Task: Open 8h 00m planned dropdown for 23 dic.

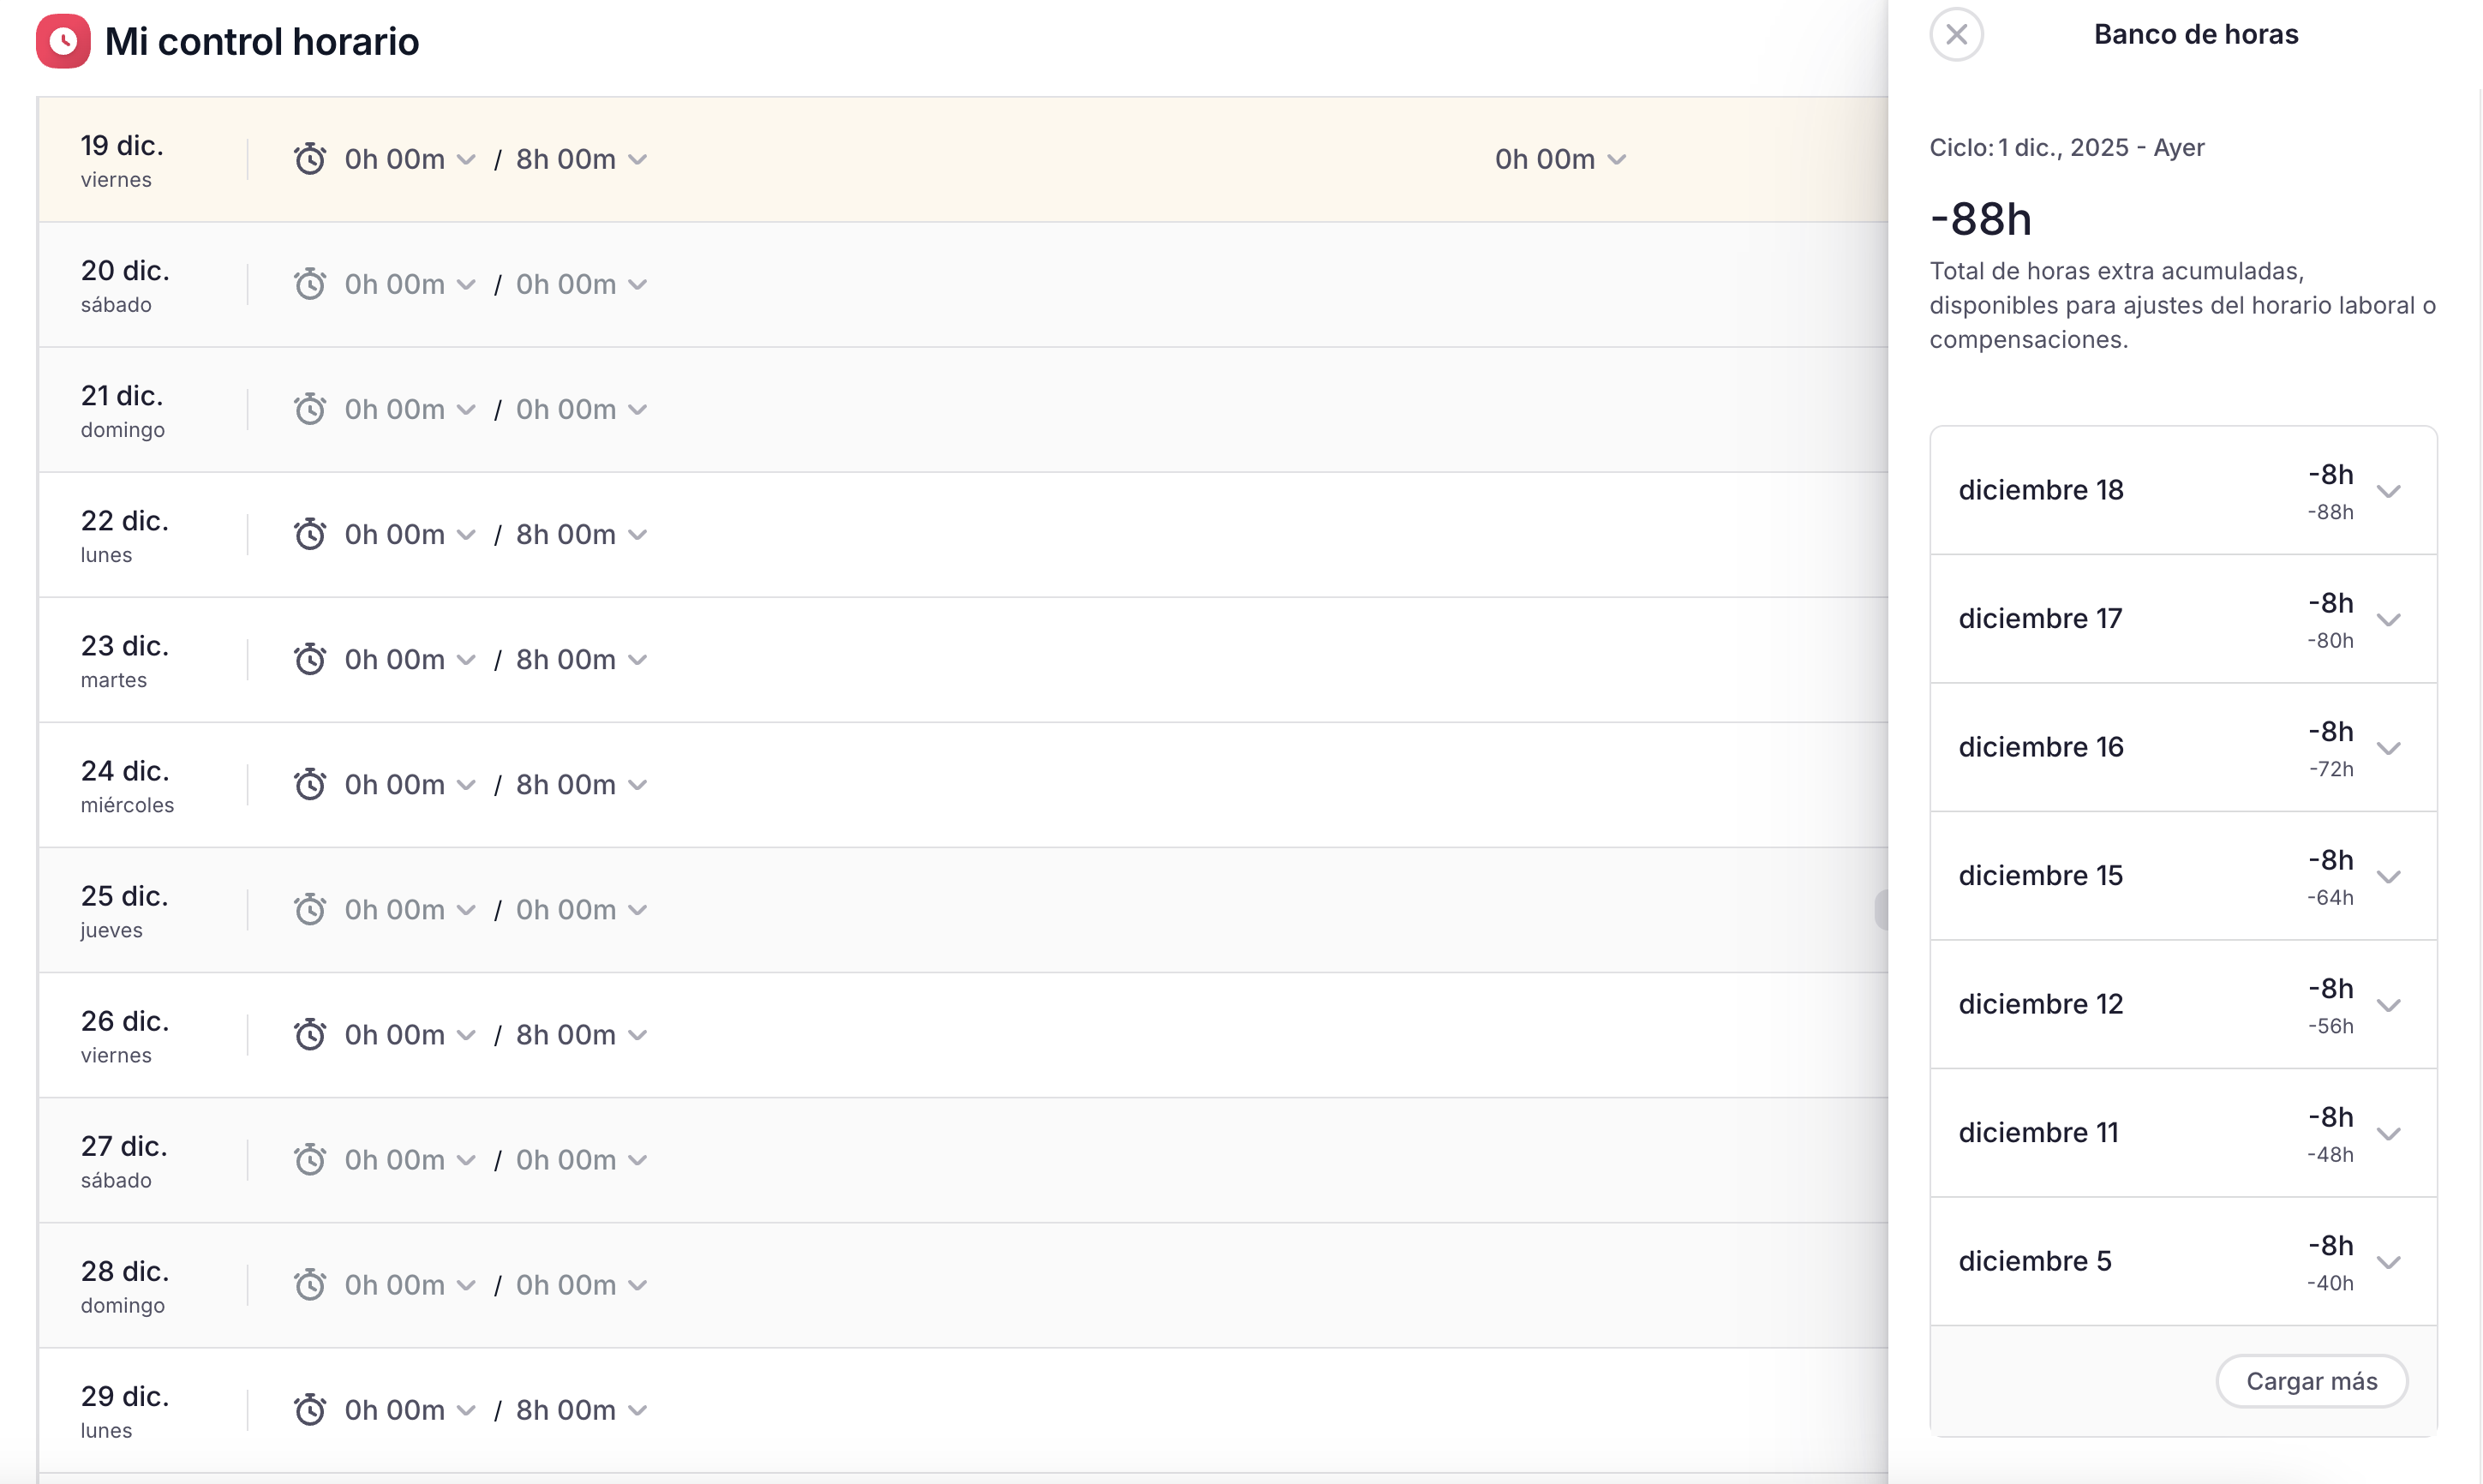Action: pyautogui.click(x=581, y=659)
